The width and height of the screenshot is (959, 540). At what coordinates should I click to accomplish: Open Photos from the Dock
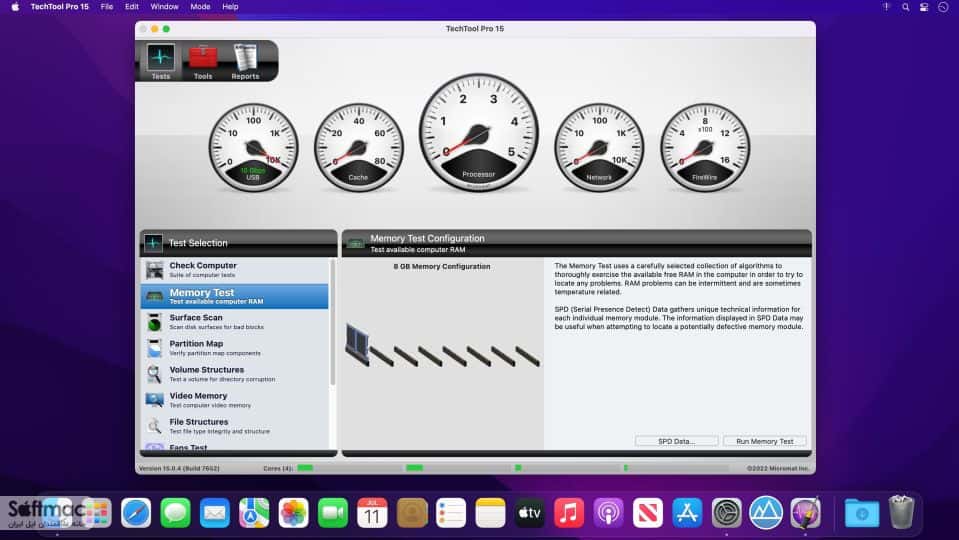(294, 512)
